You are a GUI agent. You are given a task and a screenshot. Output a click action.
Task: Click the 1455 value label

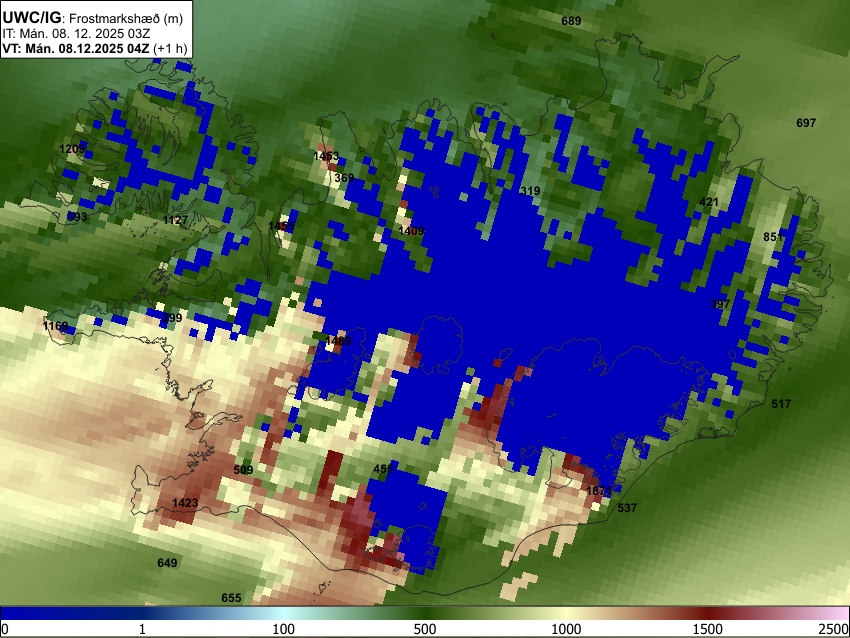[x=281, y=226]
